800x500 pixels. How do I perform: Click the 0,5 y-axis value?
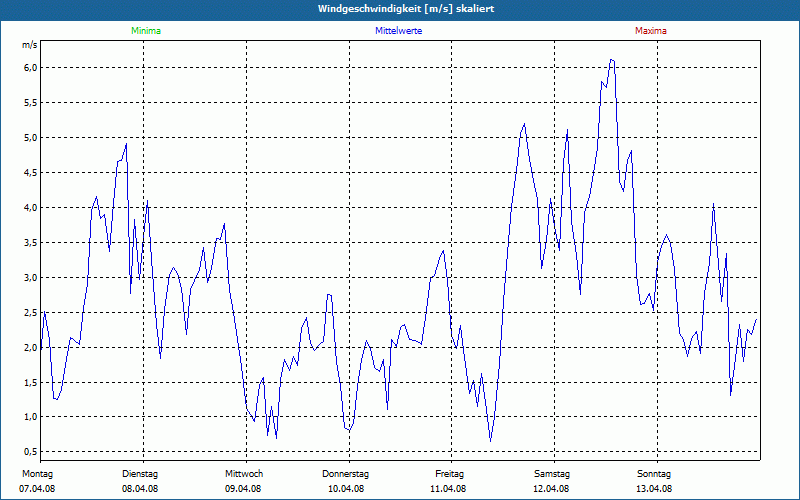click(x=31, y=452)
